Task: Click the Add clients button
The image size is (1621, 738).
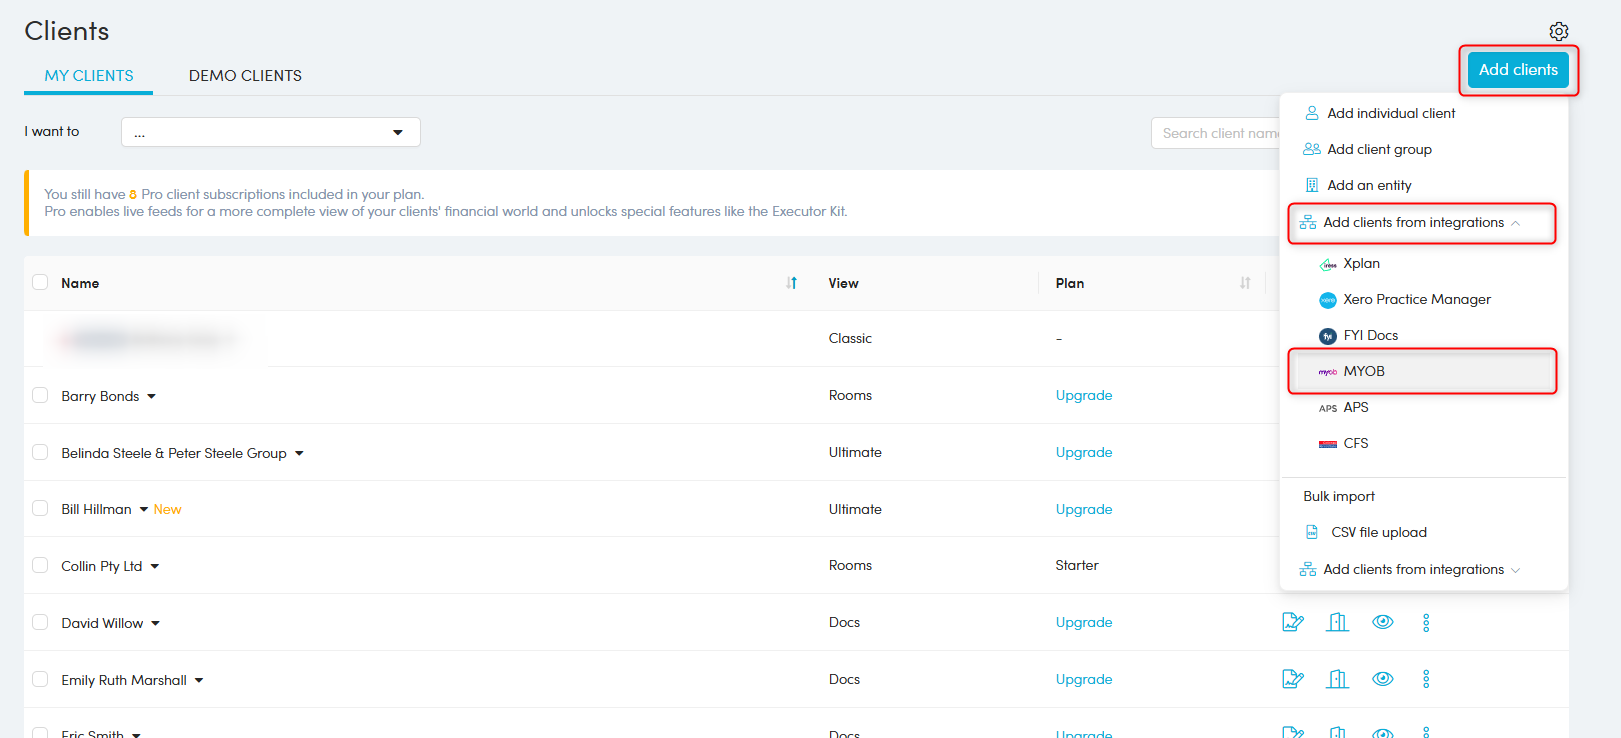Action: point(1517,70)
